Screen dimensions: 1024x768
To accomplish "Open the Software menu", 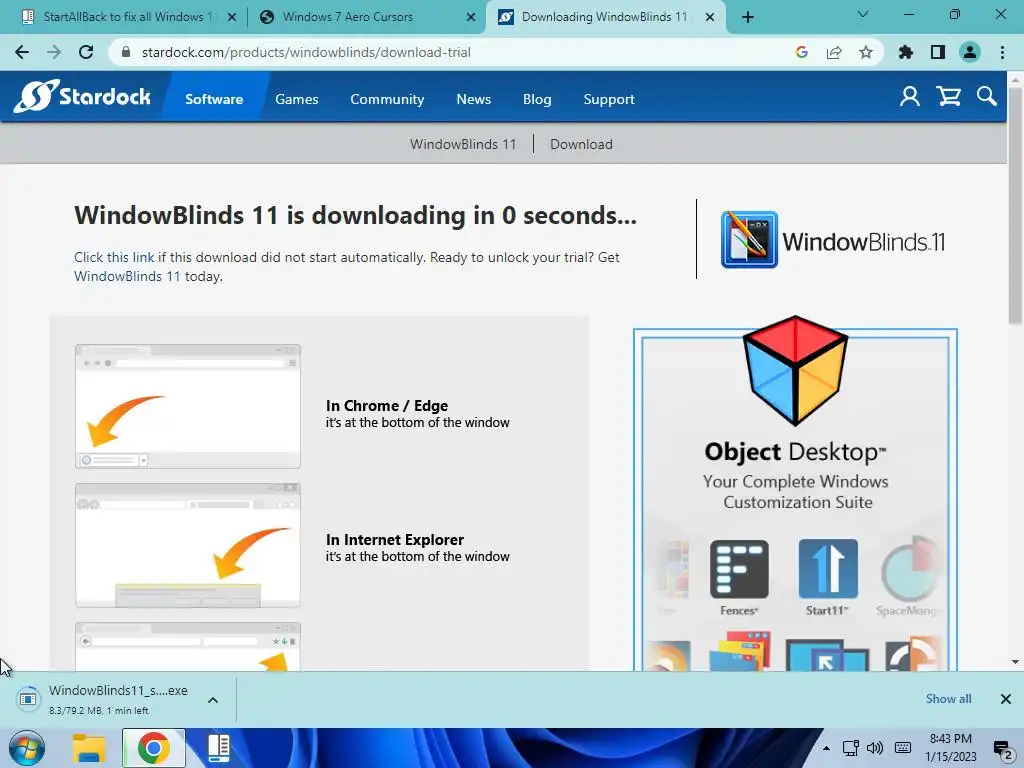I will [214, 99].
